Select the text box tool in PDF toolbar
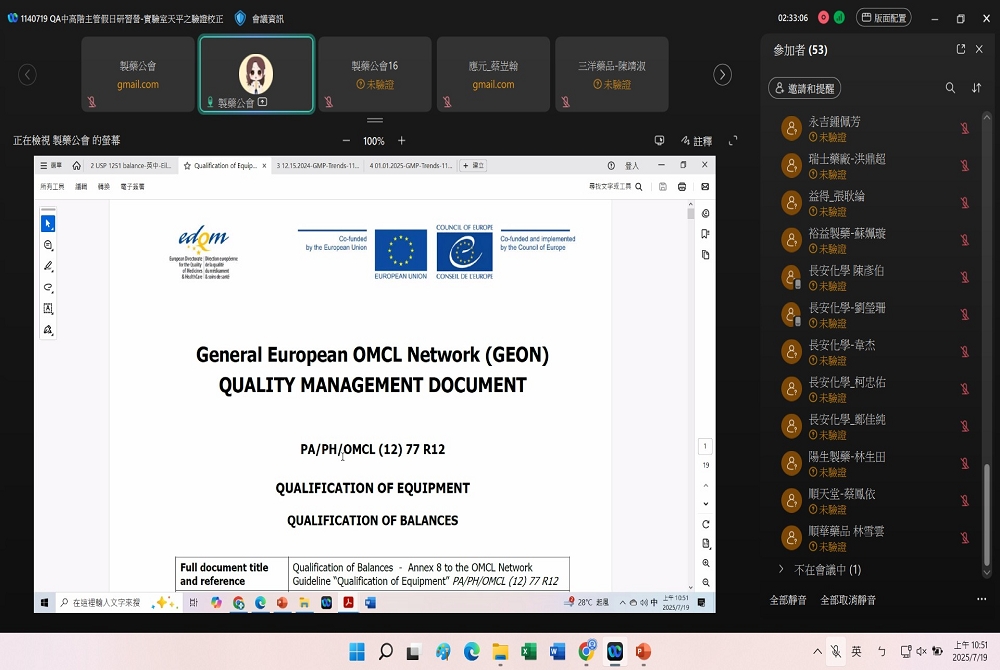 48,309
